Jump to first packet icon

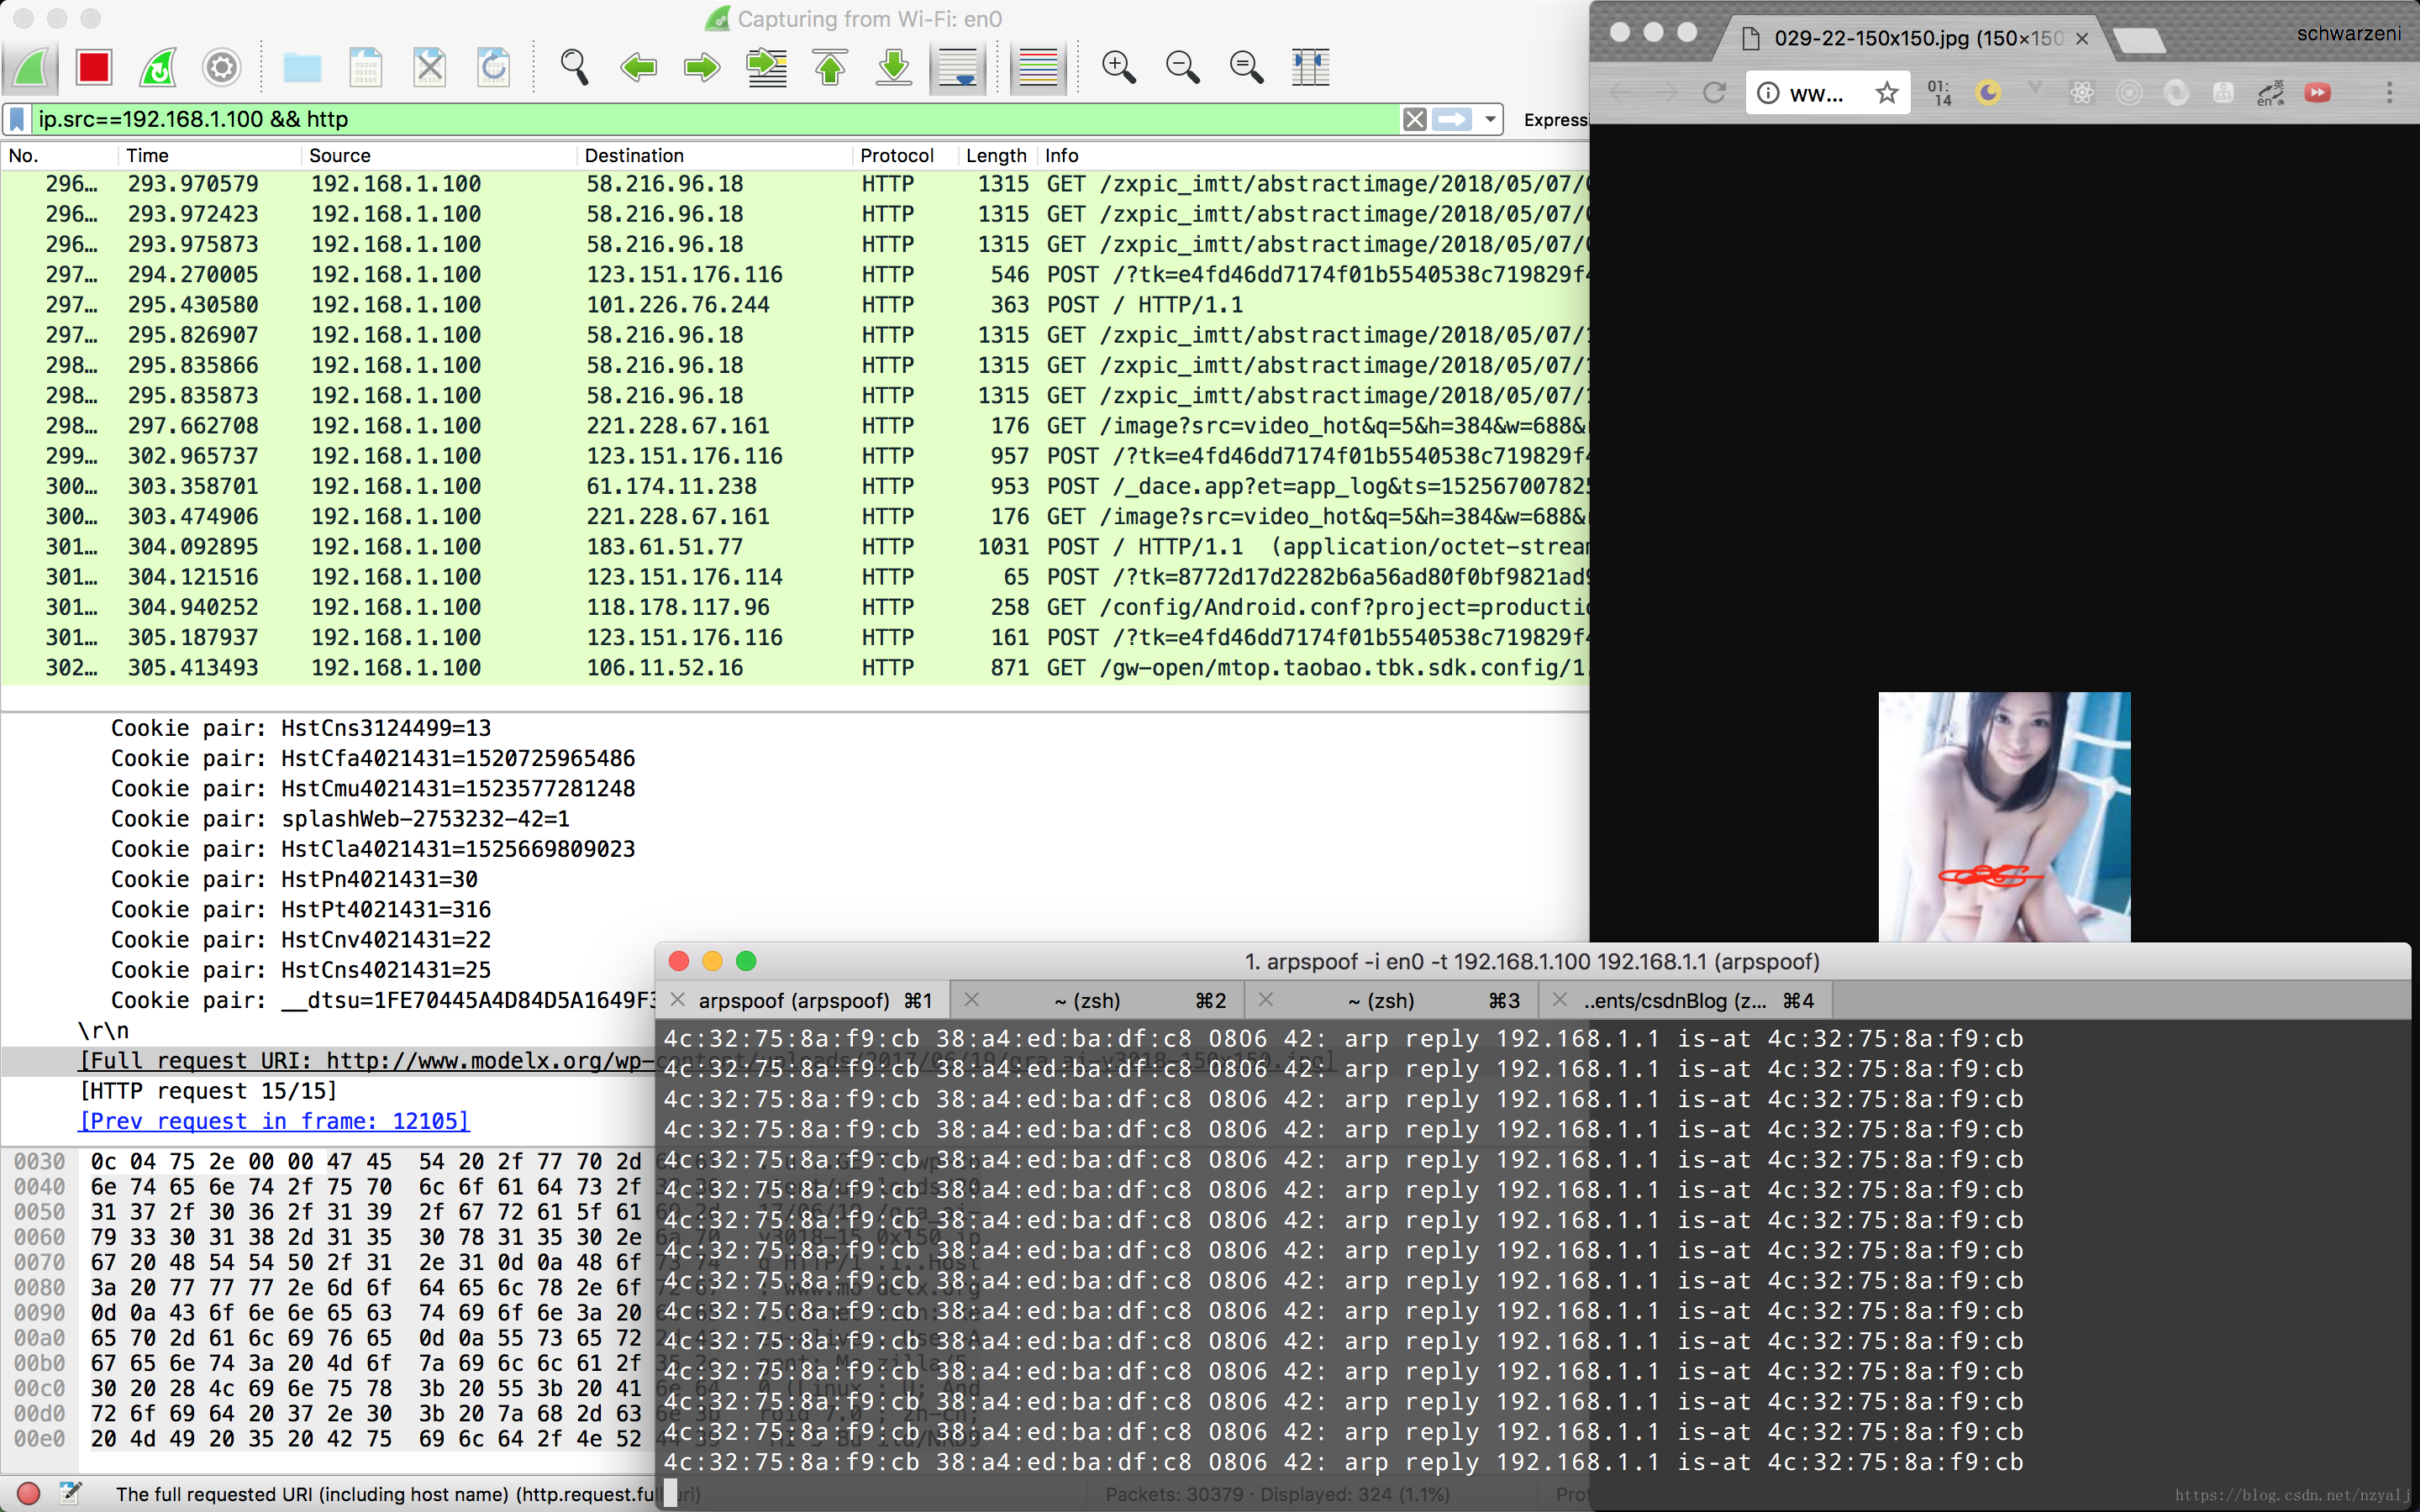(x=830, y=67)
